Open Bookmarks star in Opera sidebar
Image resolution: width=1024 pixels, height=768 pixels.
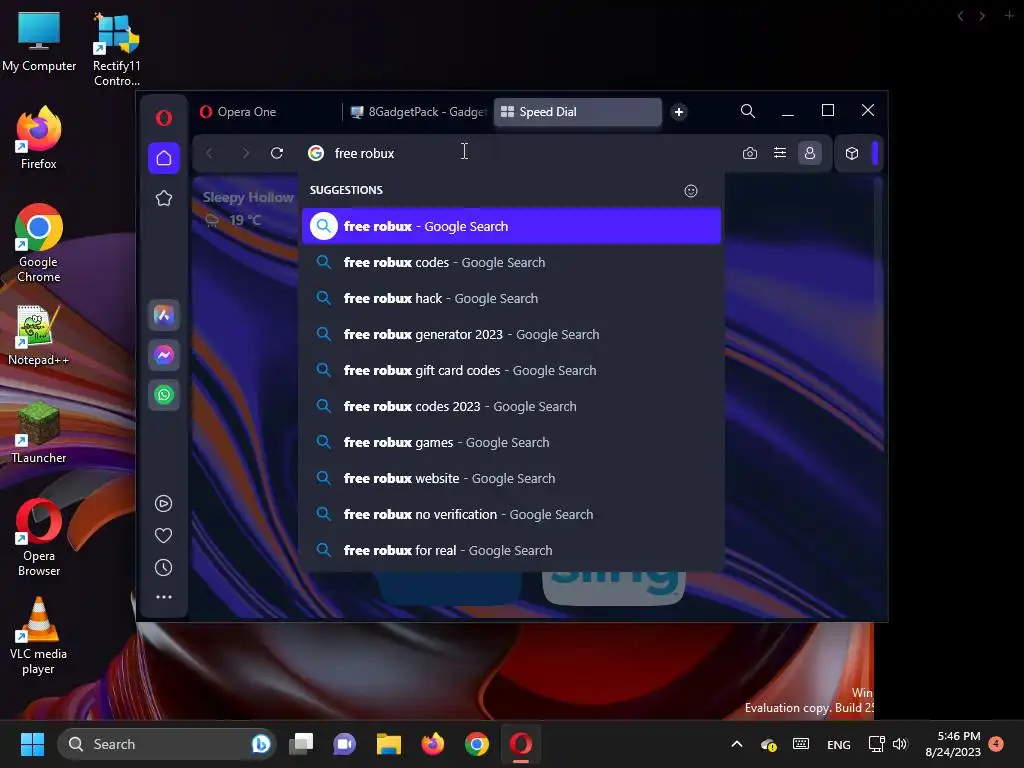coord(164,198)
